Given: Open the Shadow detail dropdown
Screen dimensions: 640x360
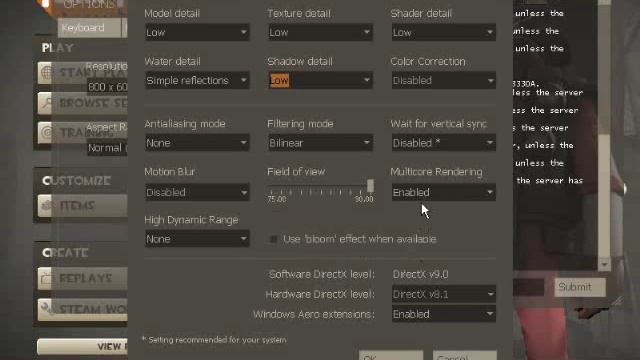Looking at the screenshot, I should tap(320, 80).
